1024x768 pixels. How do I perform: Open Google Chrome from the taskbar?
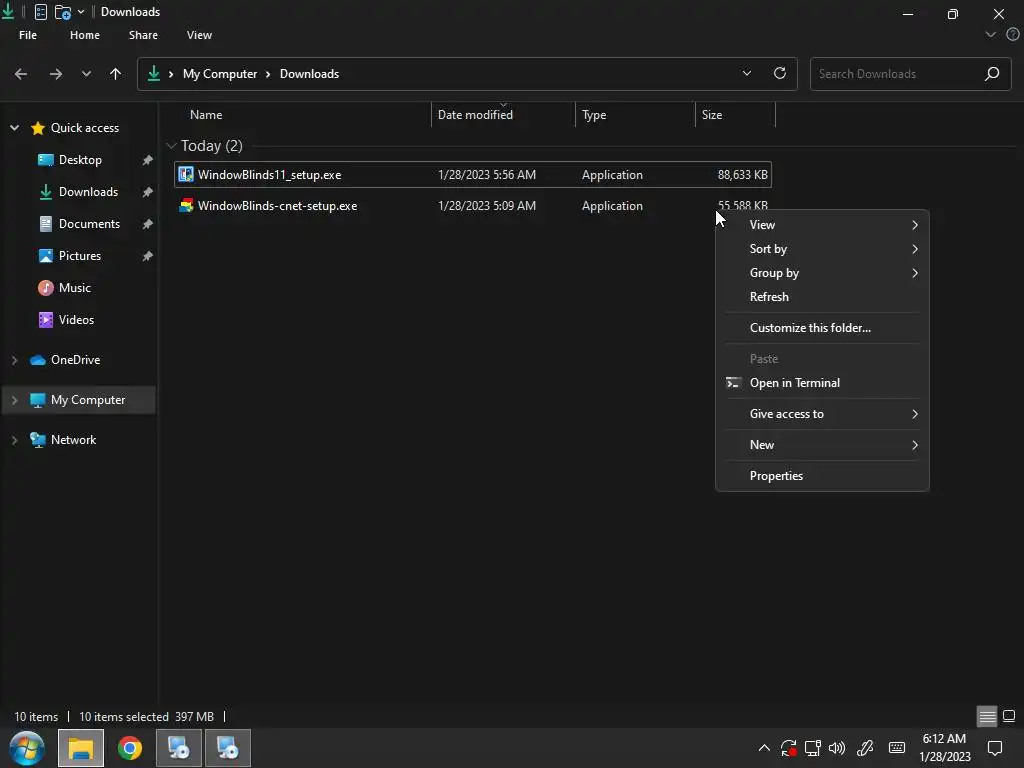point(130,748)
